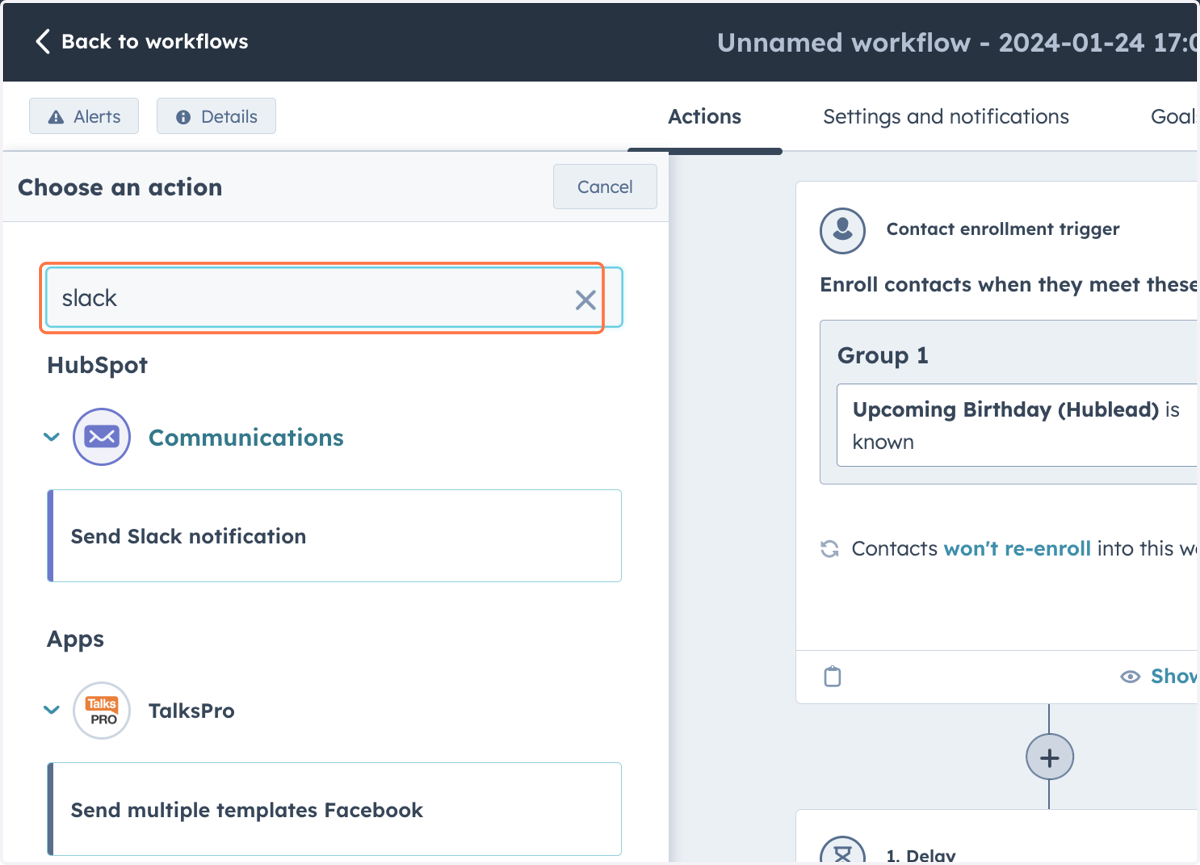The width and height of the screenshot is (1200, 865).
Task: Choose Send multiple templates Facebook action
Action: click(x=335, y=809)
